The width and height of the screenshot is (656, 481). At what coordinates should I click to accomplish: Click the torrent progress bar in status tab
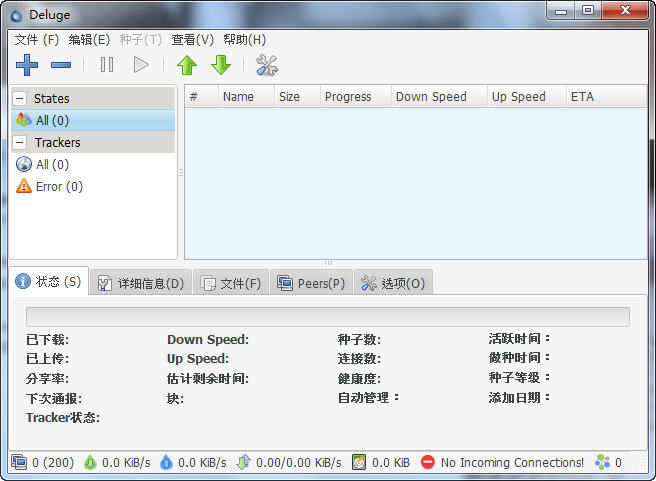(x=328, y=317)
